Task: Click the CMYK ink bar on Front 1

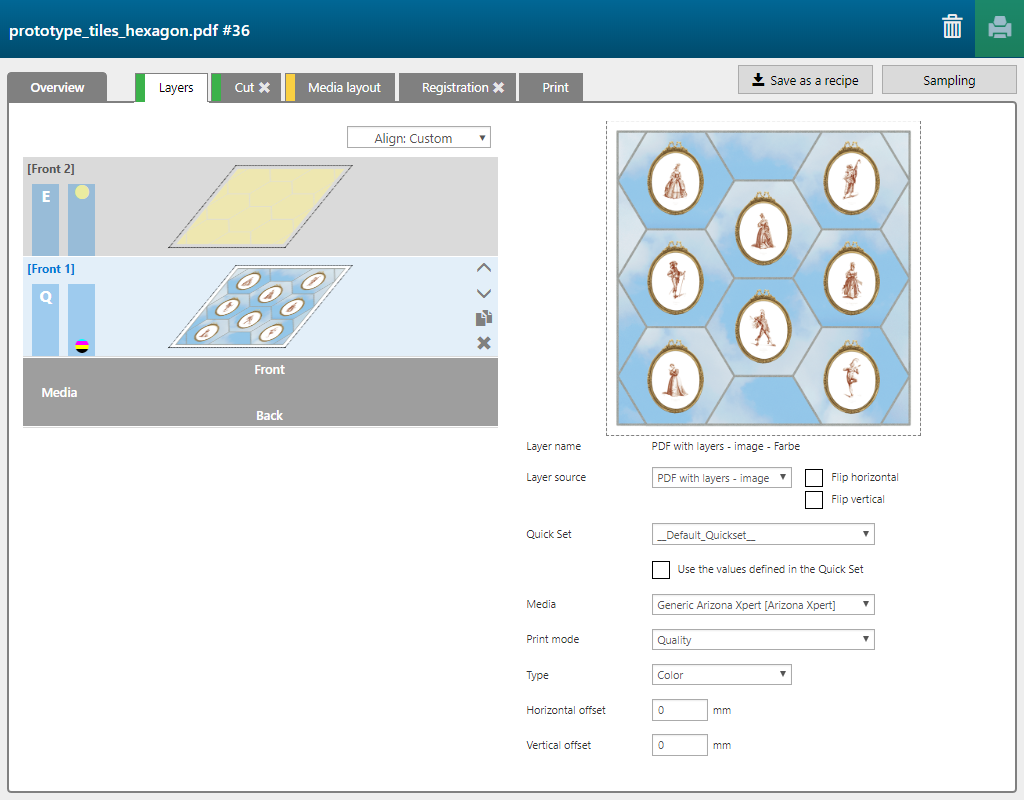Action: coord(82,320)
